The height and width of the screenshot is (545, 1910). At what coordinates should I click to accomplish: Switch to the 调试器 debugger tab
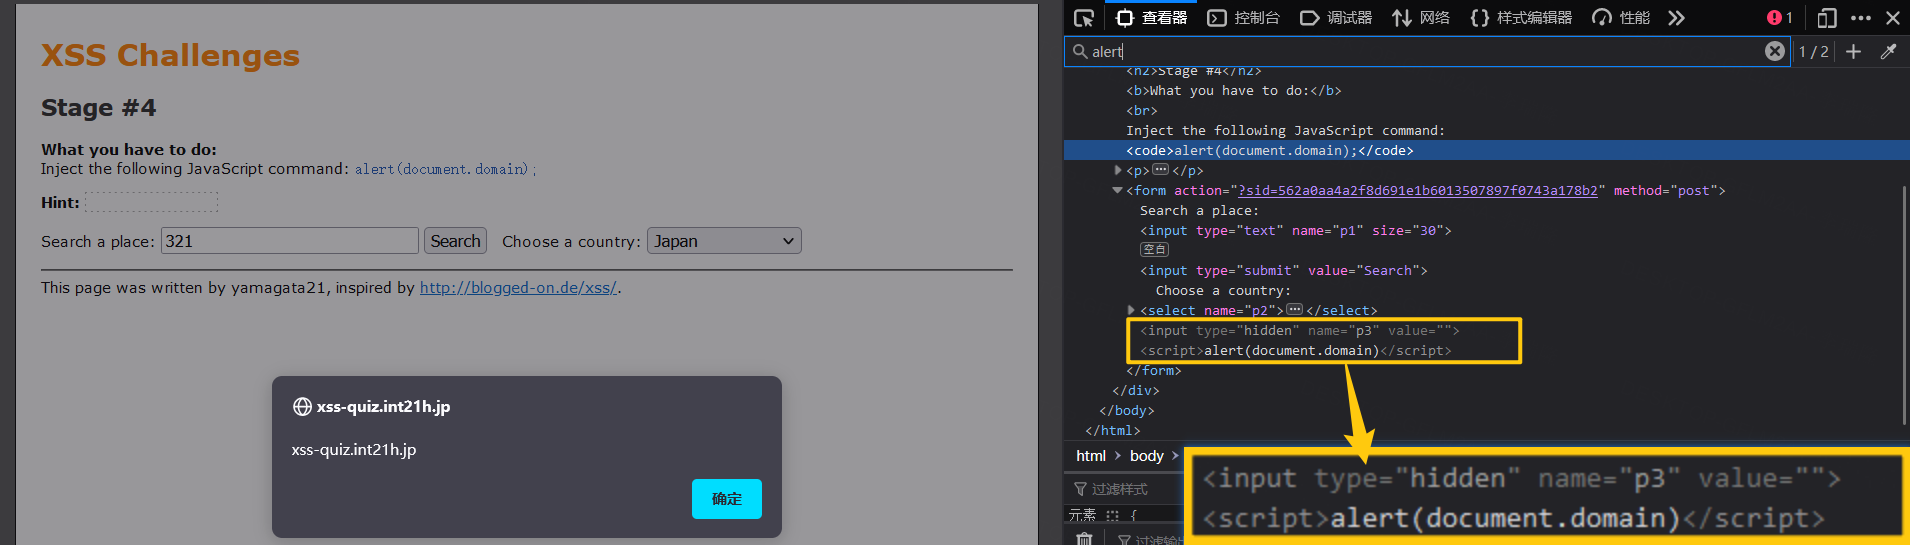[x=1336, y=18]
